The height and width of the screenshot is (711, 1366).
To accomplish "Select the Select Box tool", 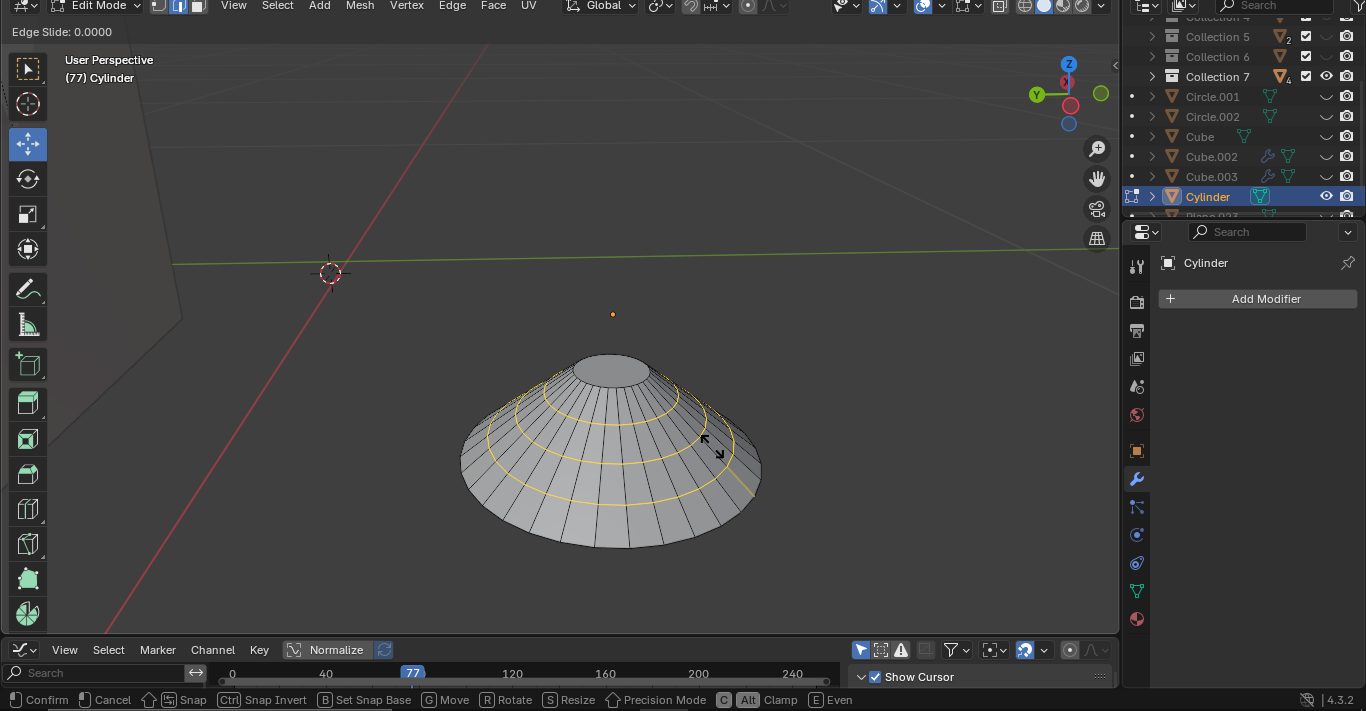I will coord(28,69).
